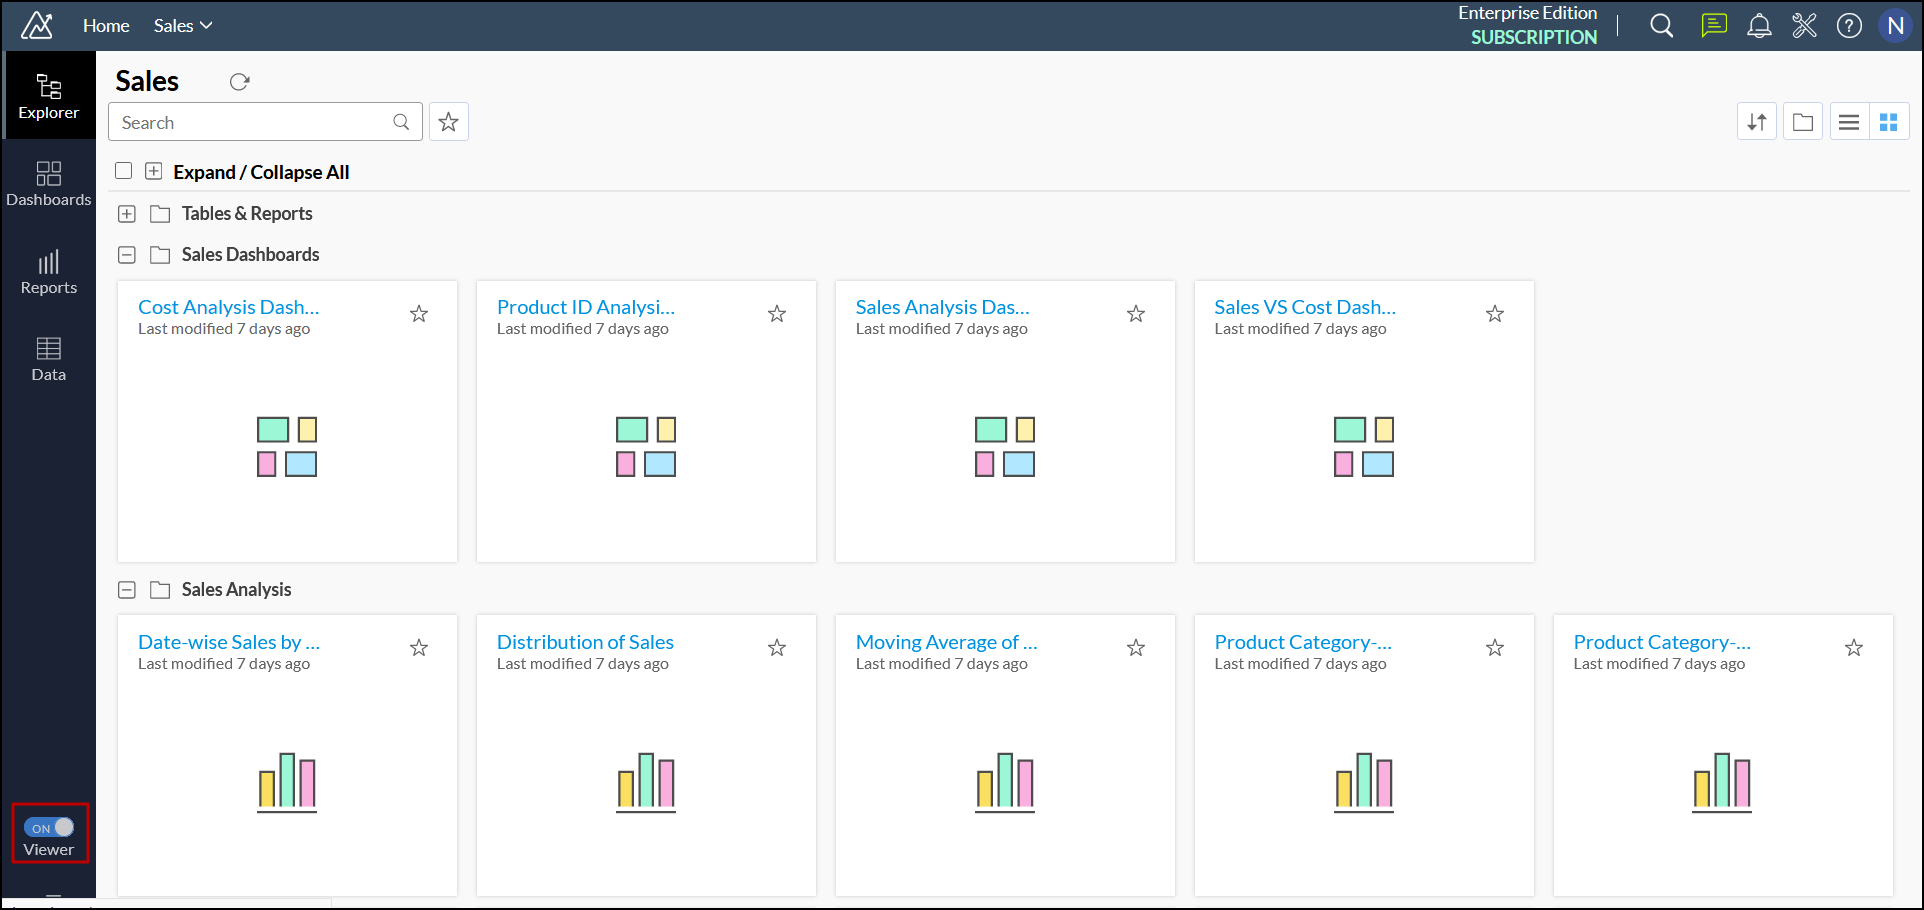Open Sales VS Cost Dashboard link
This screenshot has height=910, width=1924.
1304,307
